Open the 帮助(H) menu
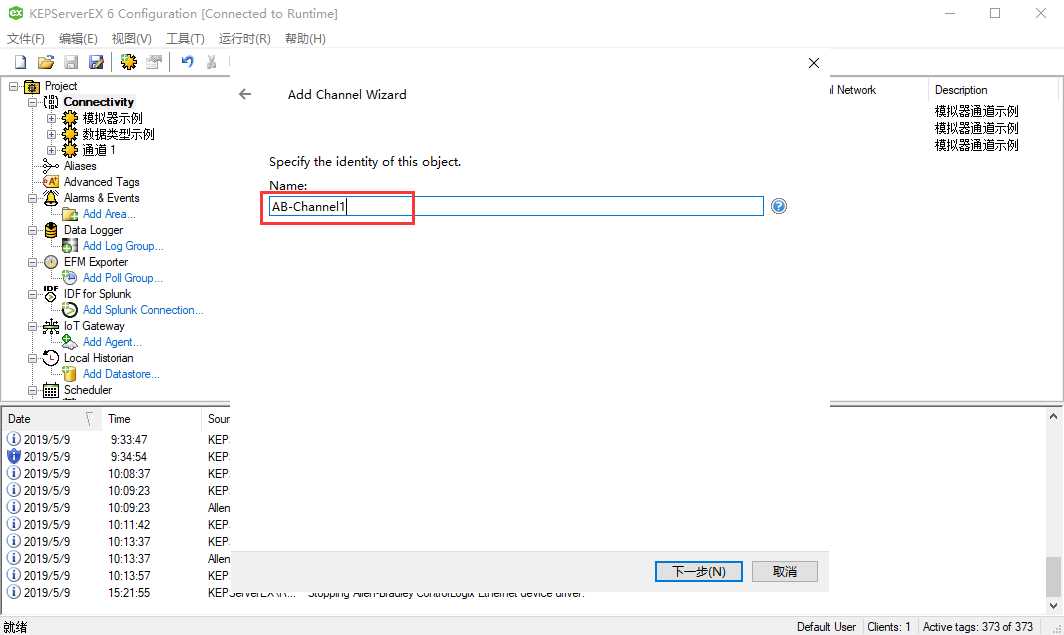The width and height of the screenshot is (1064, 635). [x=305, y=39]
